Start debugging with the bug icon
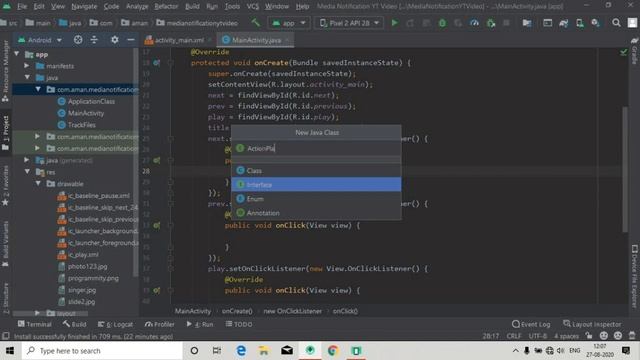The image size is (640, 360). (442, 23)
